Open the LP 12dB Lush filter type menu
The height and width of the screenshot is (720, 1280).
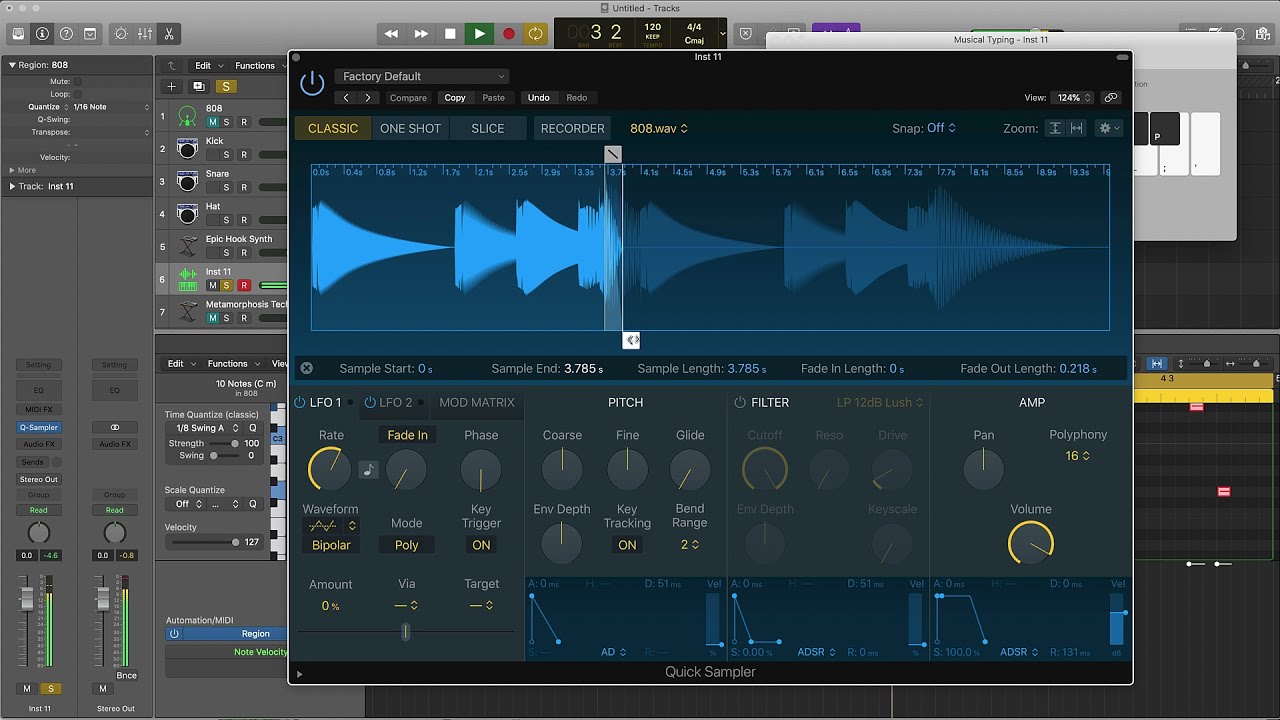tap(879, 402)
